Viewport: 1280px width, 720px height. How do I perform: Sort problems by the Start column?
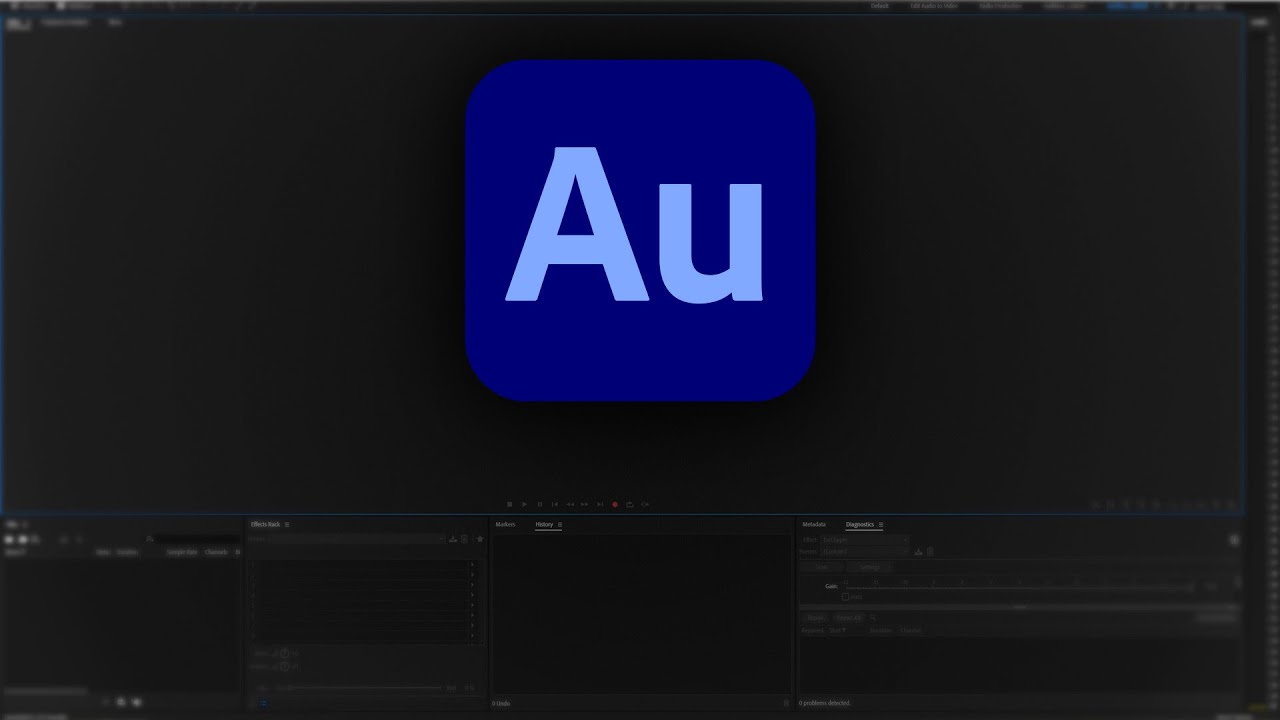(x=837, y=630)
